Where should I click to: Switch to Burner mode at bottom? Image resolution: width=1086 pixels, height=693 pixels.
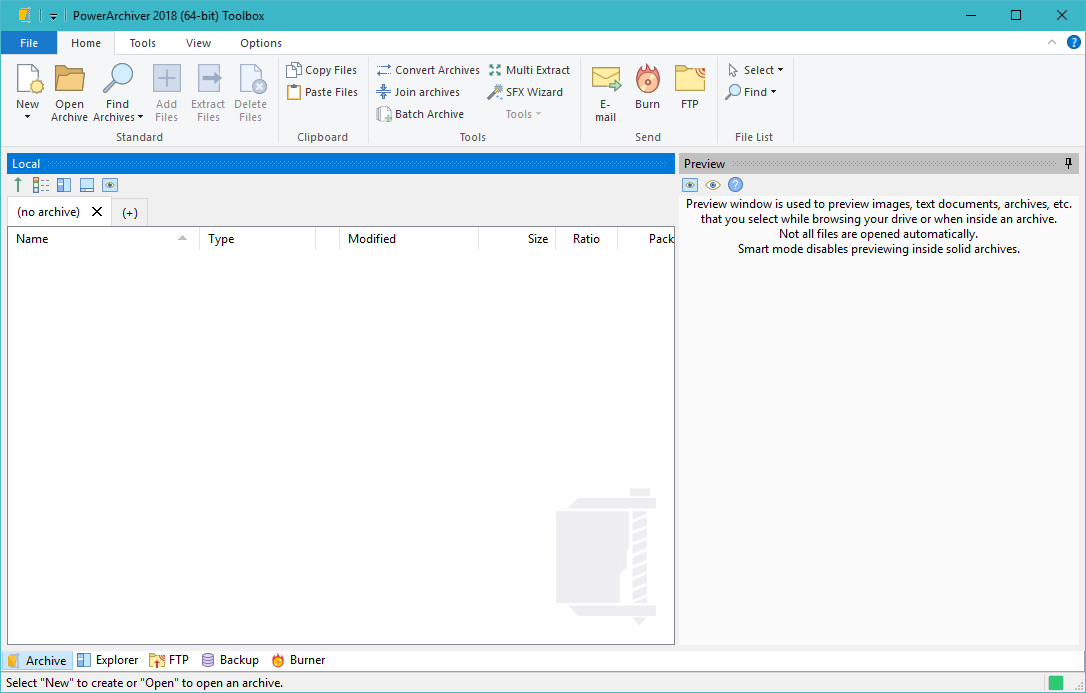pyautogui.click(x=299, y=660)
